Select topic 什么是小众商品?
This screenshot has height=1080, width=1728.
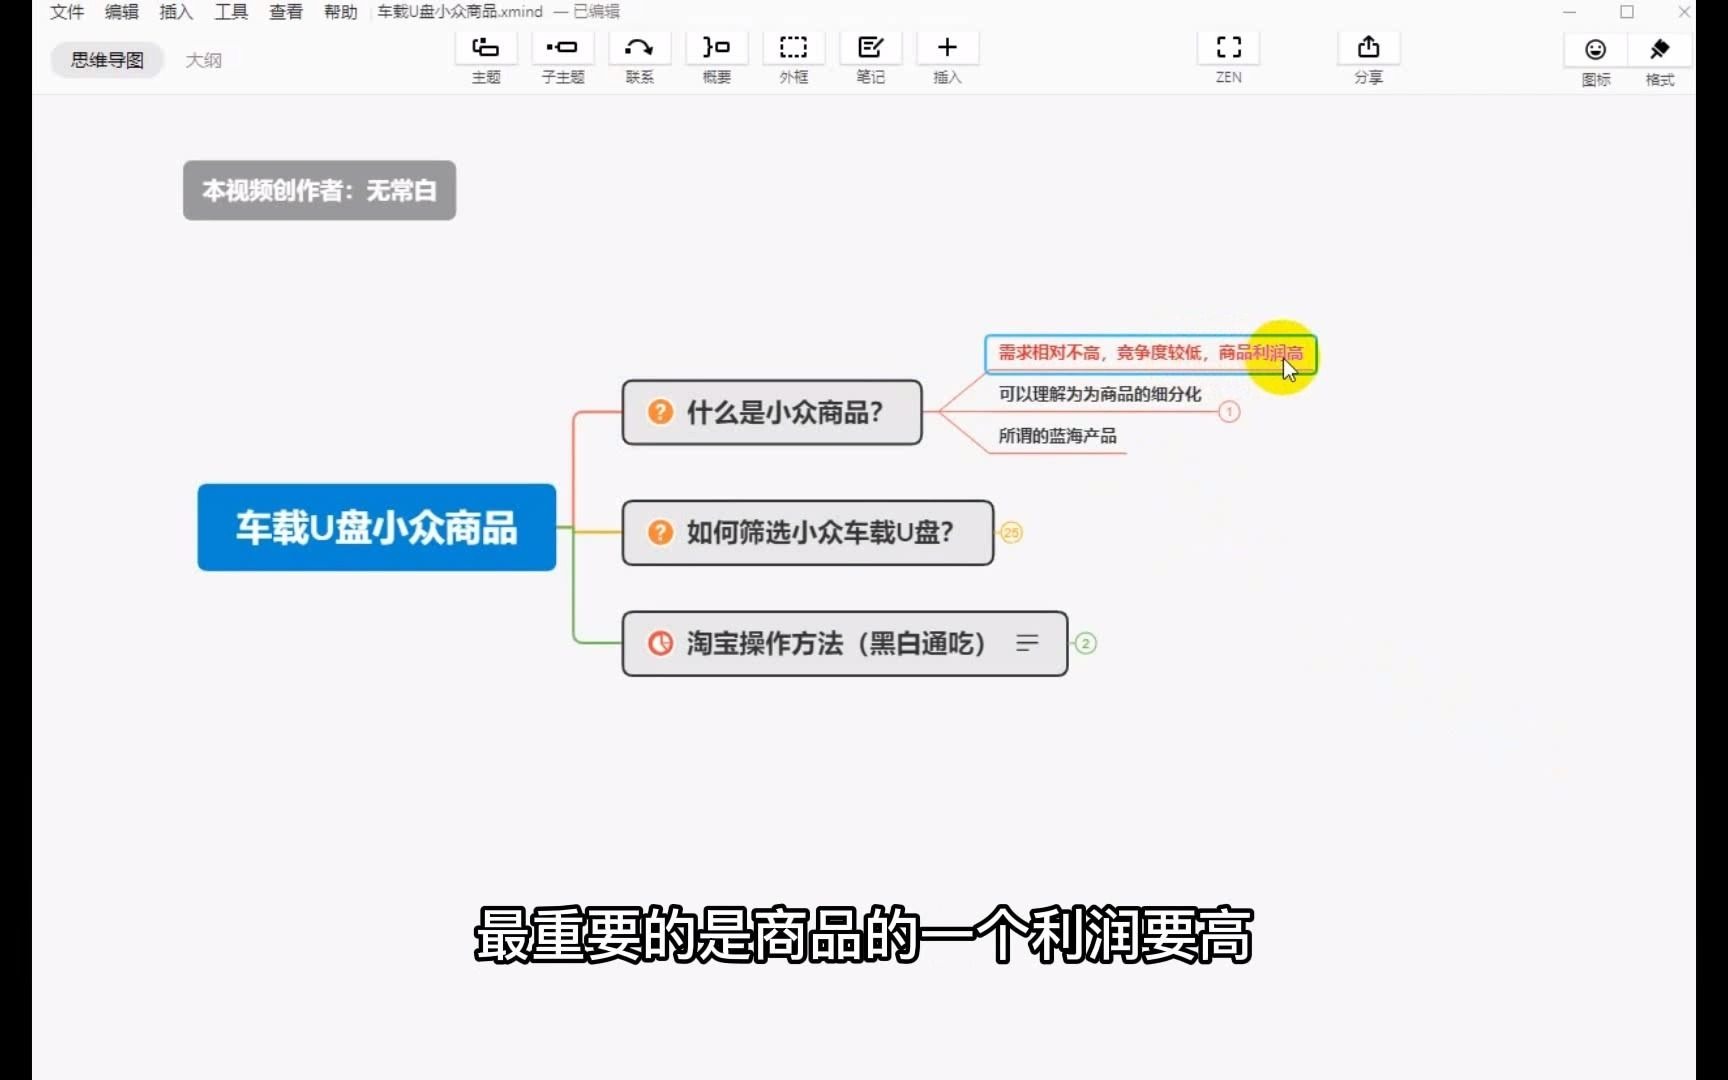772,412
